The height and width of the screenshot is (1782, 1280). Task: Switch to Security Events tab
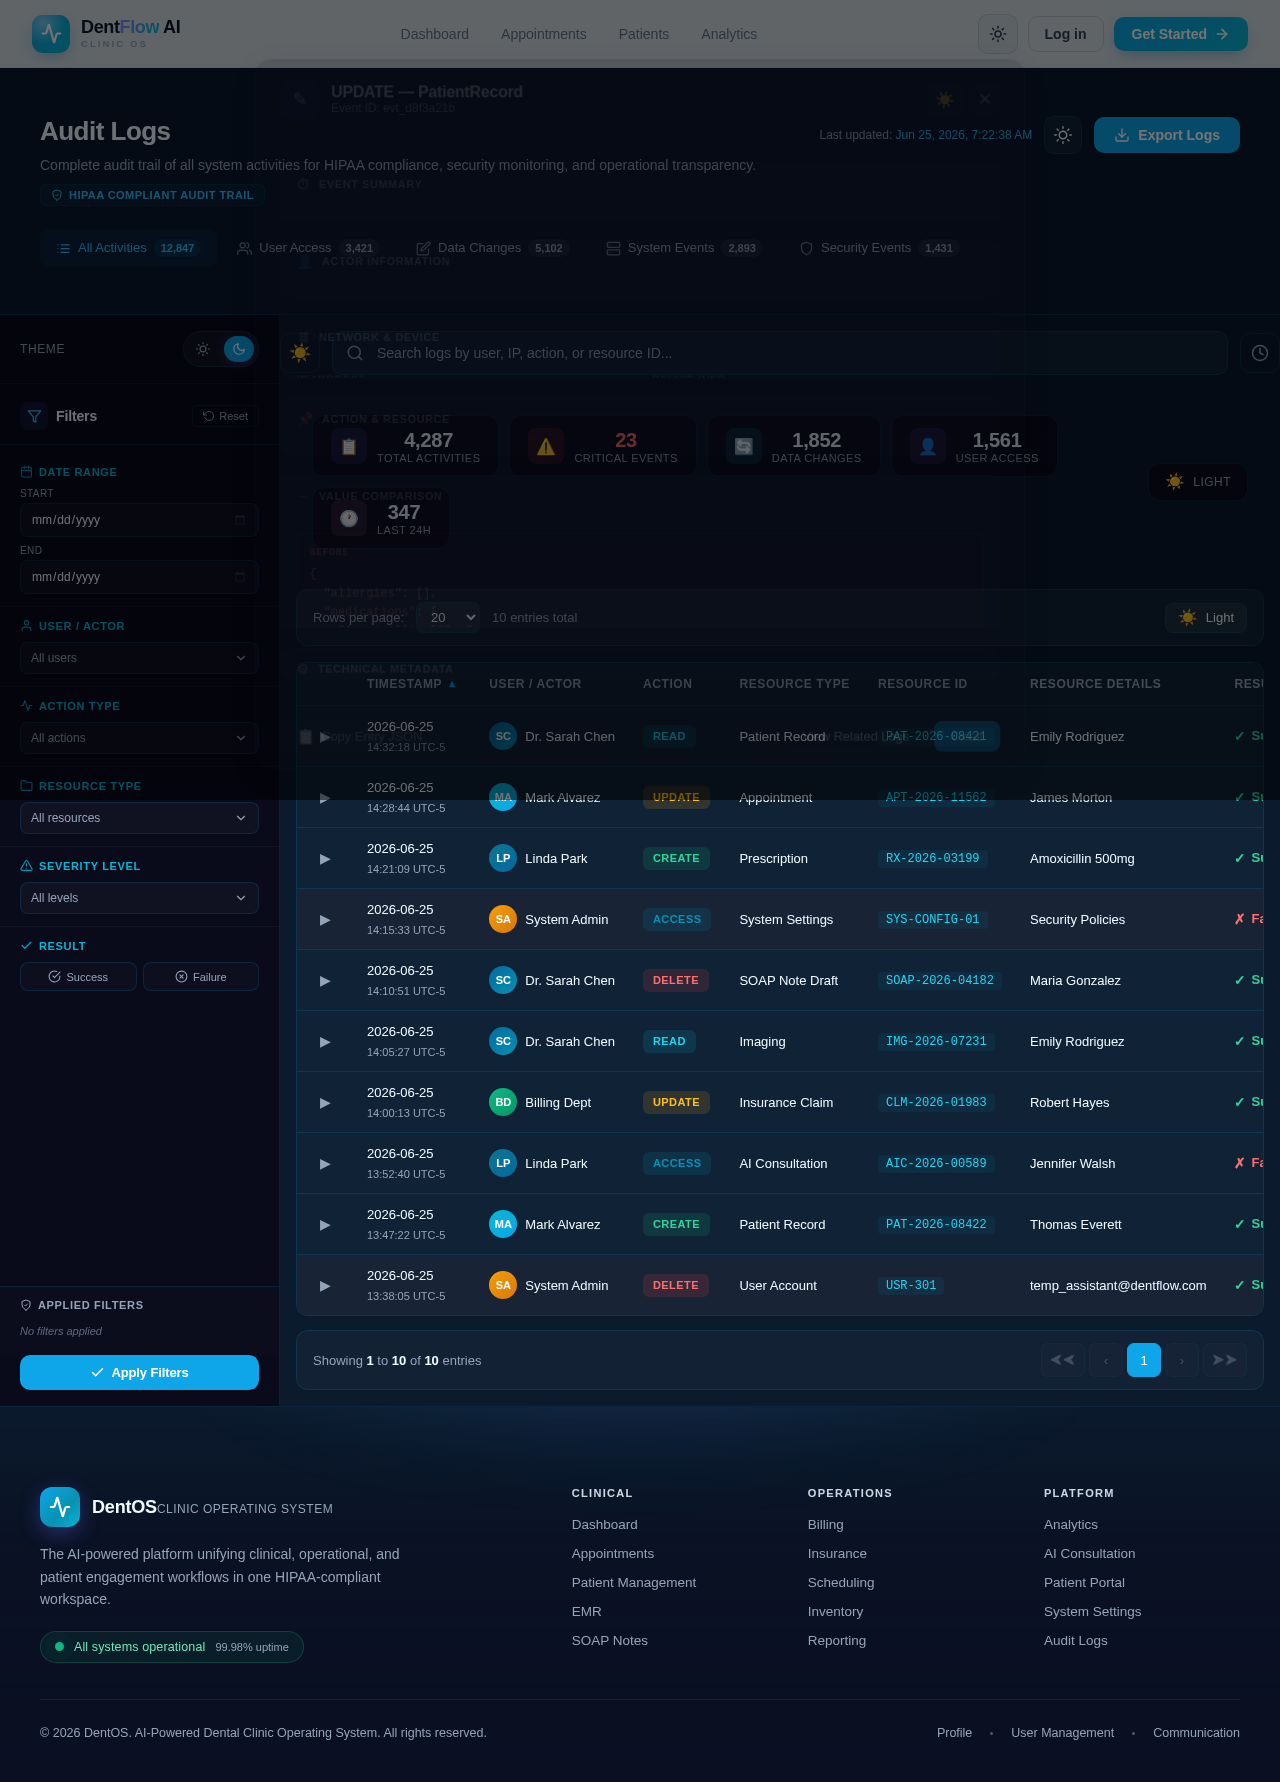[879, 248]
